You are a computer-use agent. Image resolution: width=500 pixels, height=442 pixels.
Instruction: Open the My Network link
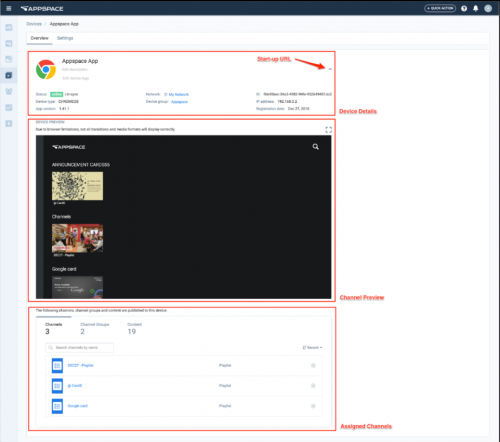179,95
